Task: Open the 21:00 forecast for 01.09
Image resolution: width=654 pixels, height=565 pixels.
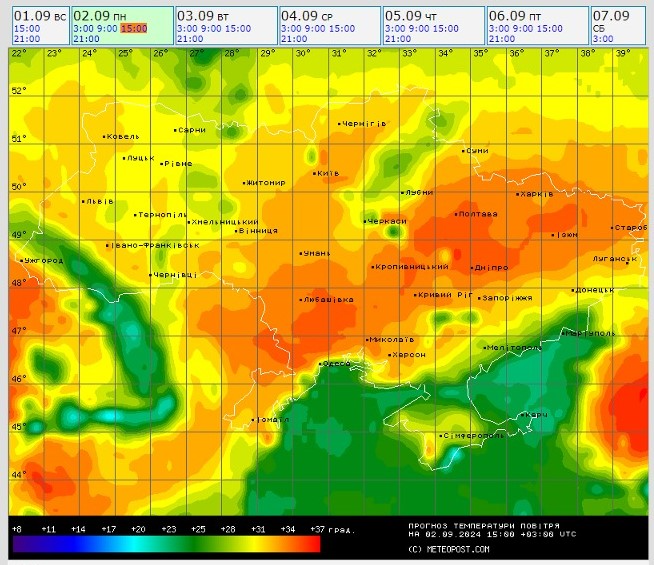Action: pos(27,39)
